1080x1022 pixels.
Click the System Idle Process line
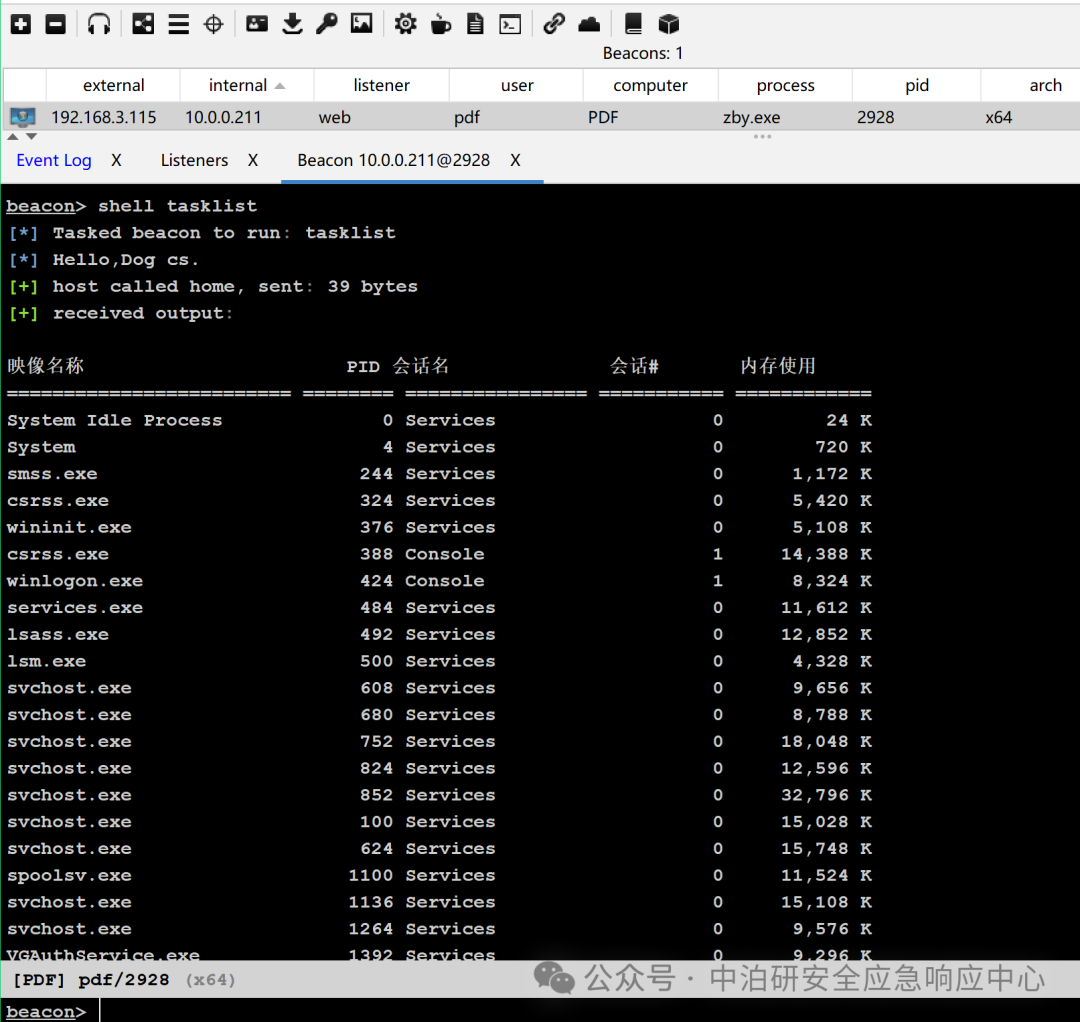(439, 420)
